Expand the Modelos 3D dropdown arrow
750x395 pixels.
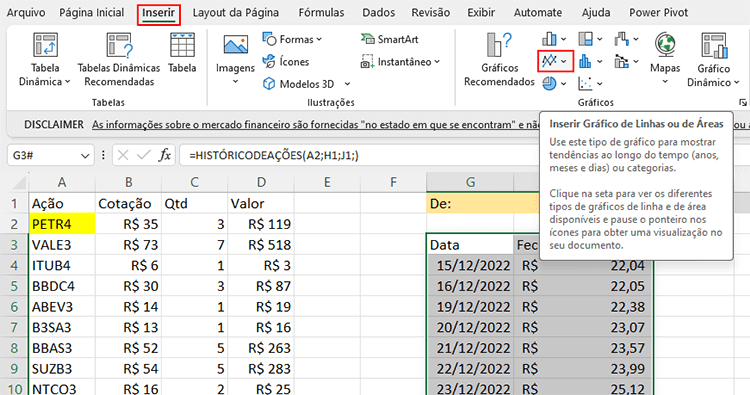(347, 84)
